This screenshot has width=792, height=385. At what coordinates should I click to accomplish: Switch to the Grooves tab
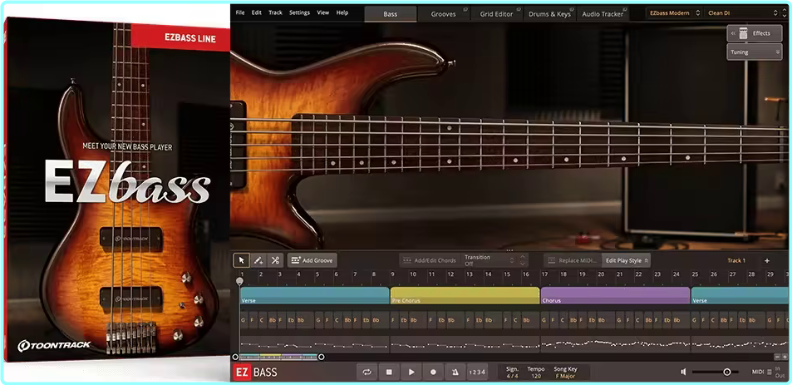pyautogui.click(x=443, y=14)
